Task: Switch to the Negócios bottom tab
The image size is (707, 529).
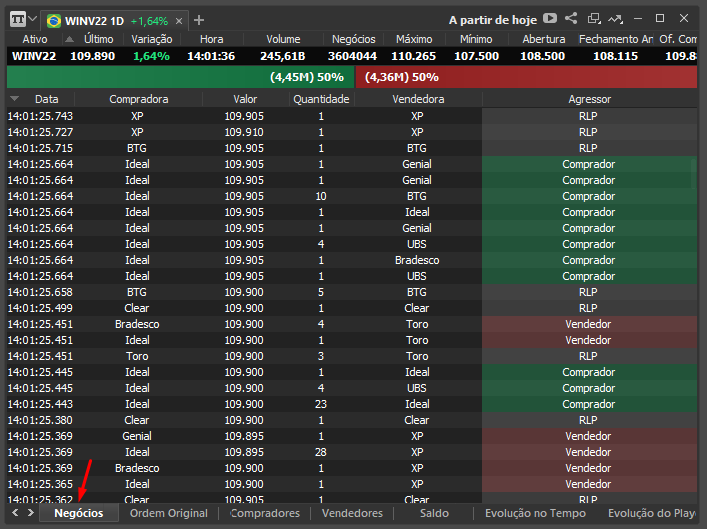Action: point(79,513)
